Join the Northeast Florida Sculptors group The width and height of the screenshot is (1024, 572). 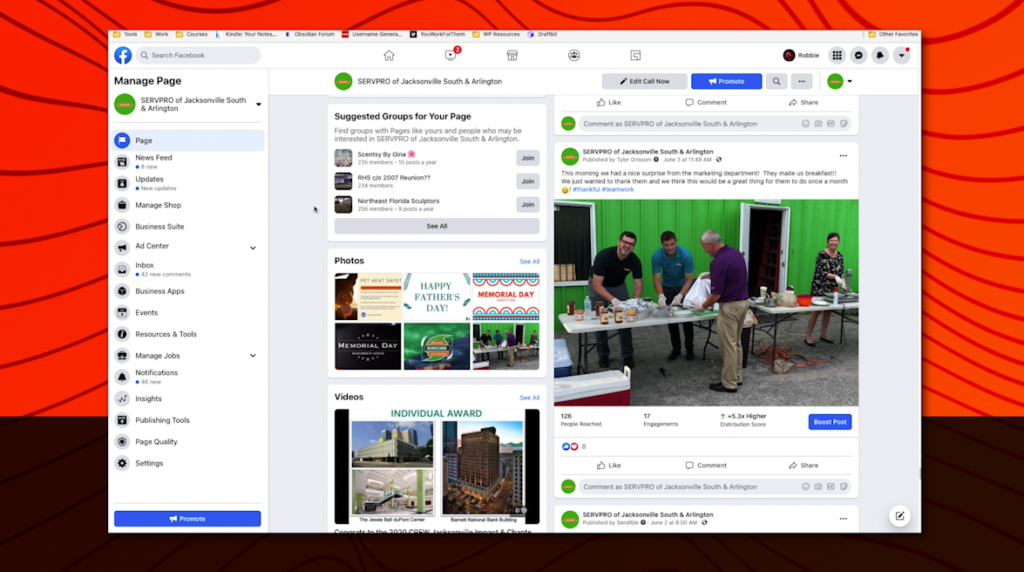(528, 204)
